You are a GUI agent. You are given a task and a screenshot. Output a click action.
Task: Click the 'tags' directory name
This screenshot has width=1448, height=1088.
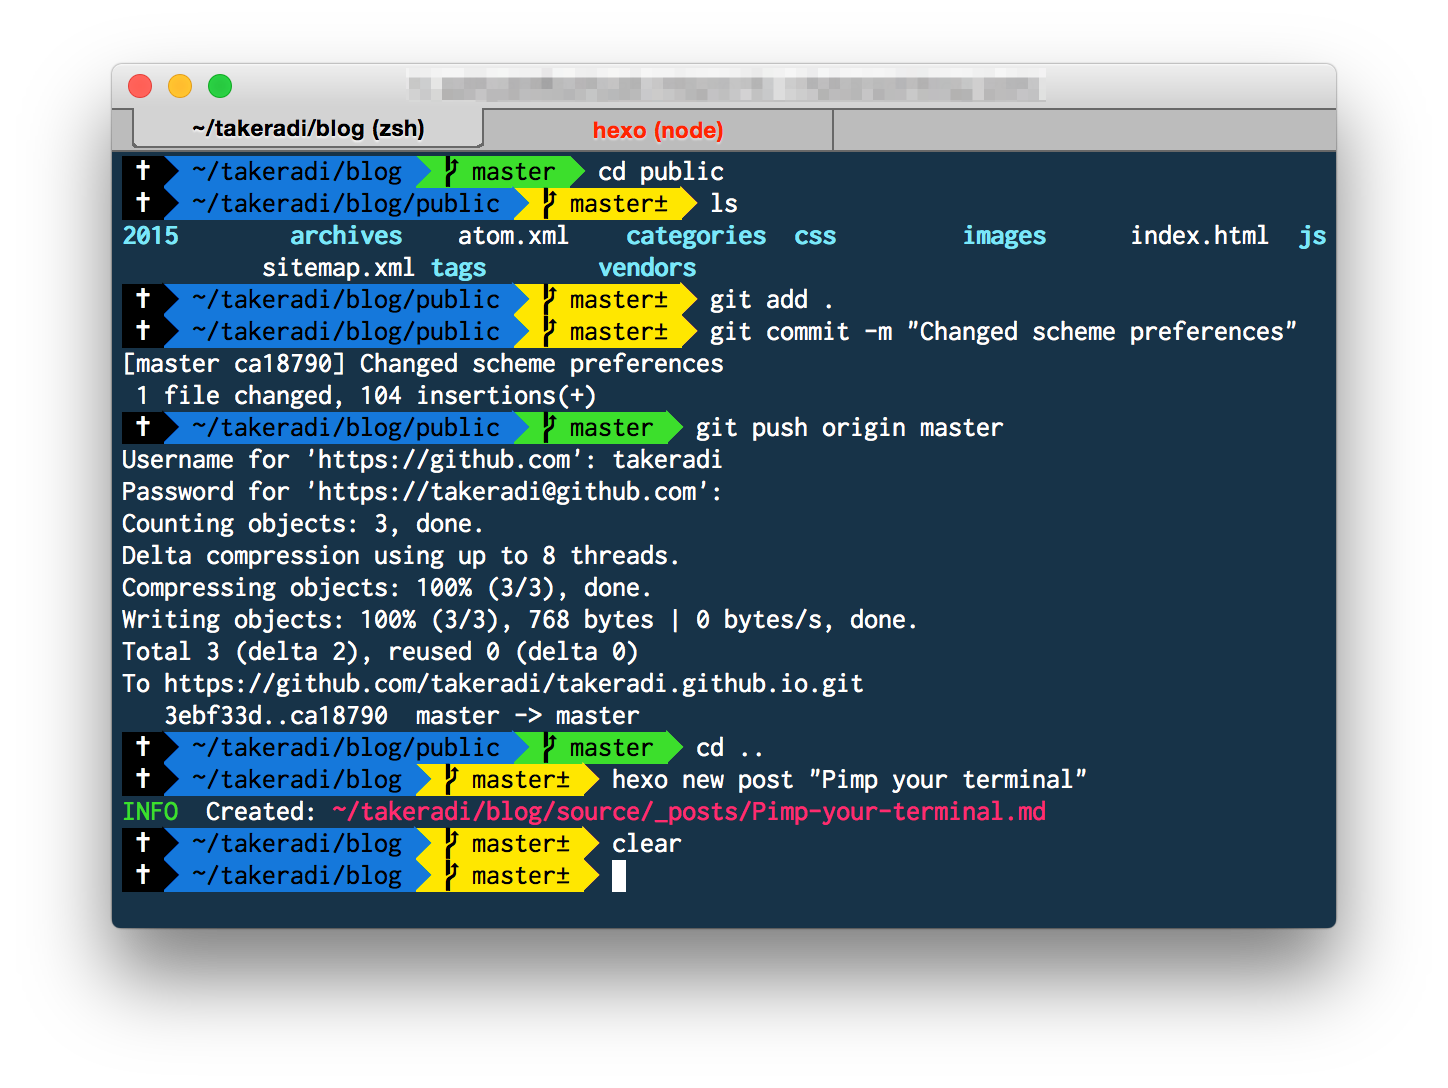(x=458, y=268)
